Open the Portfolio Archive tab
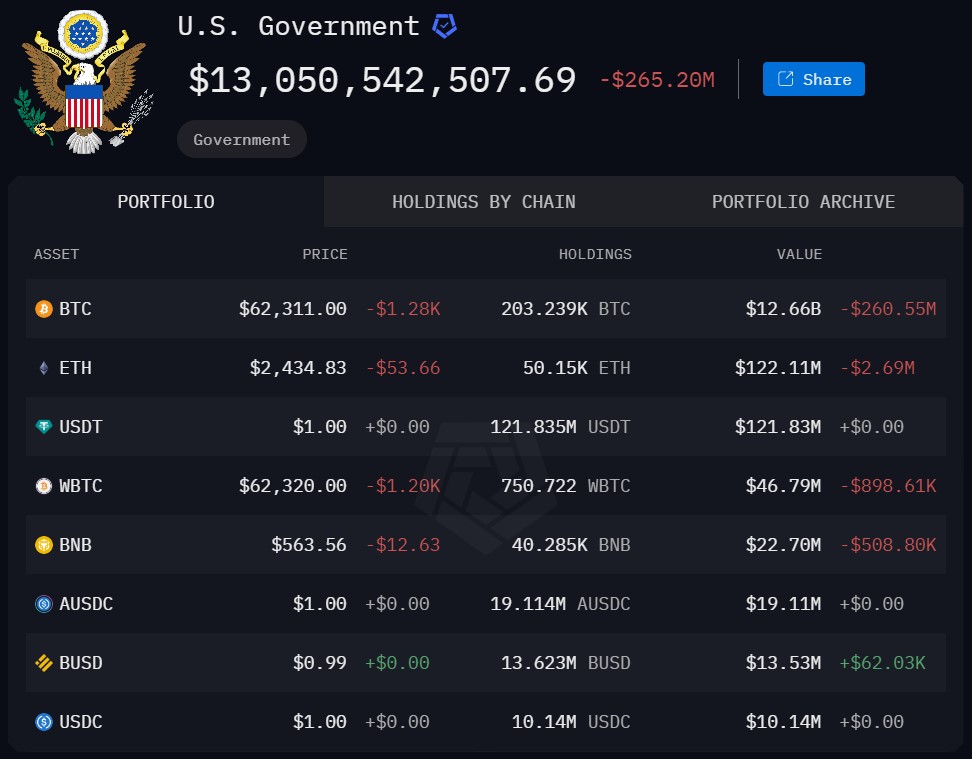 [x=803, y=202]
